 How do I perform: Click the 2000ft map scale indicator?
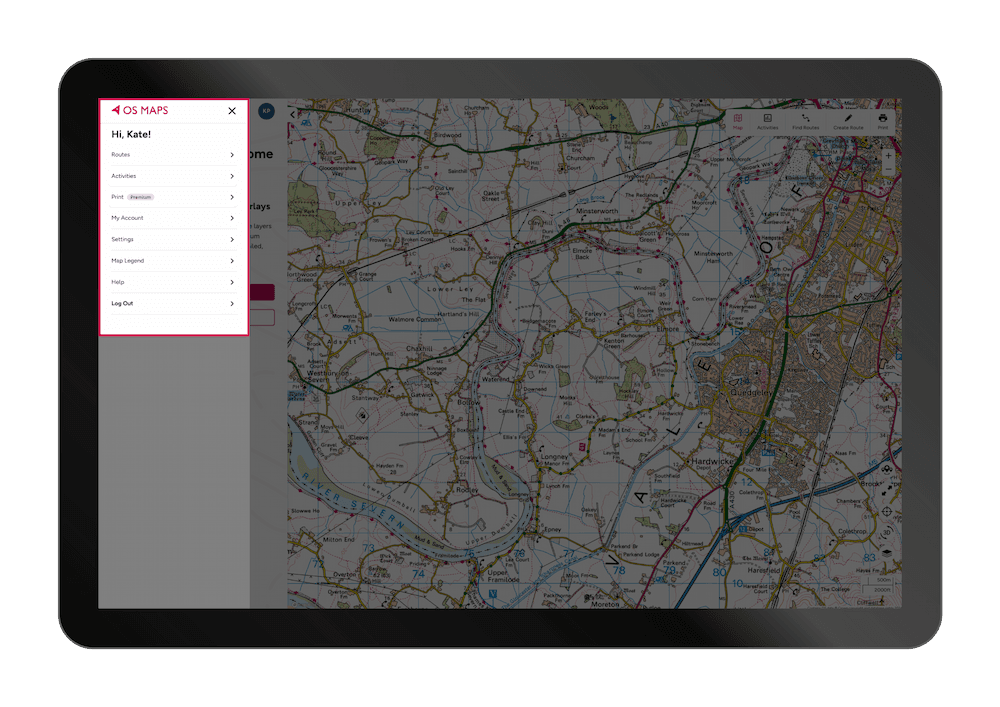point(883,588)
